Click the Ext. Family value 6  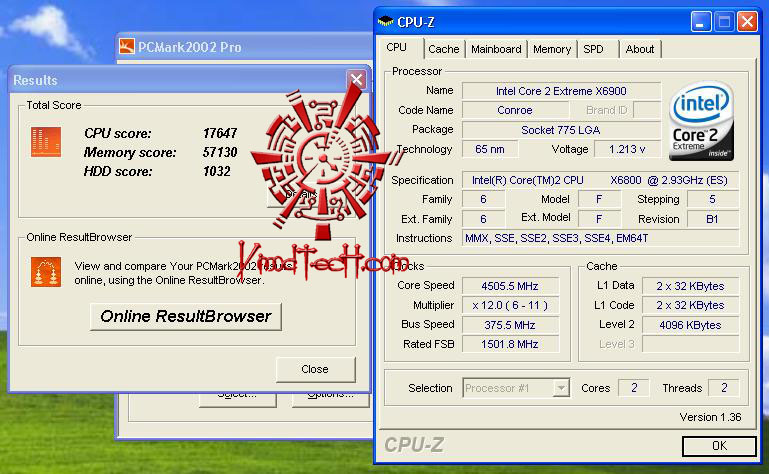click(483, 219)
